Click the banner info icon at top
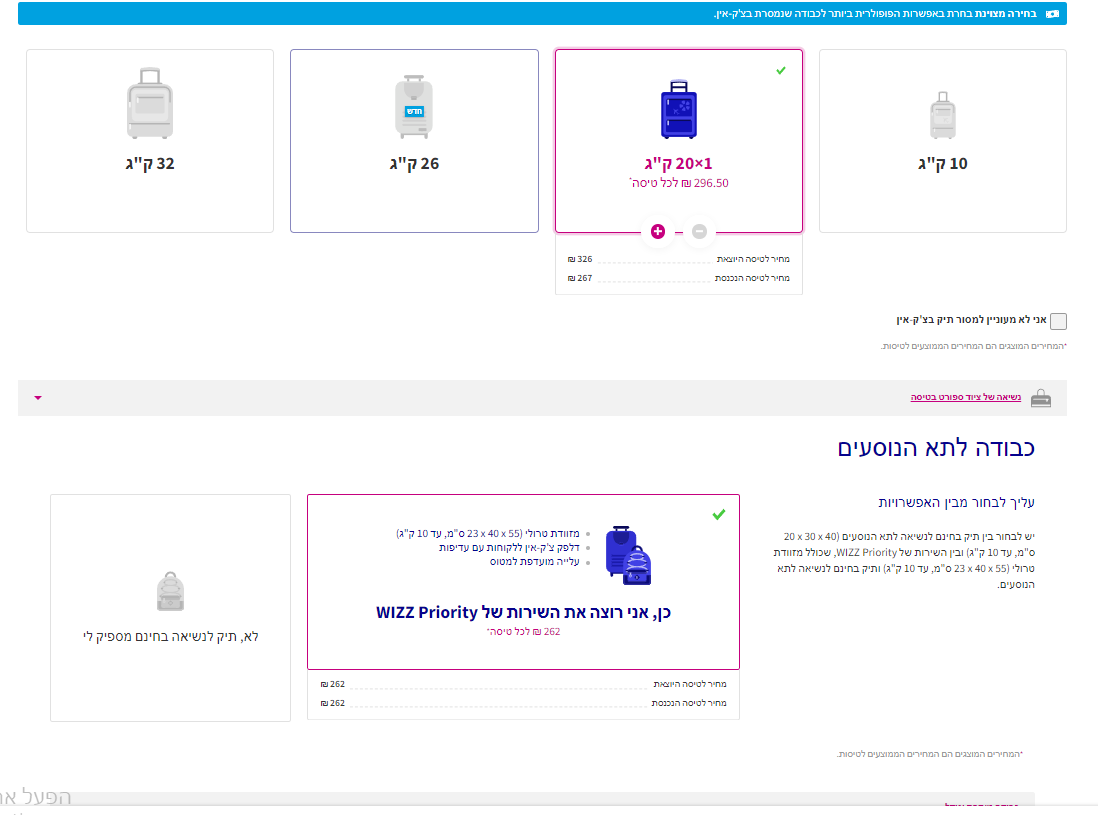Viewport: 1098px width, 815px height. click(x=1052, y=14)
